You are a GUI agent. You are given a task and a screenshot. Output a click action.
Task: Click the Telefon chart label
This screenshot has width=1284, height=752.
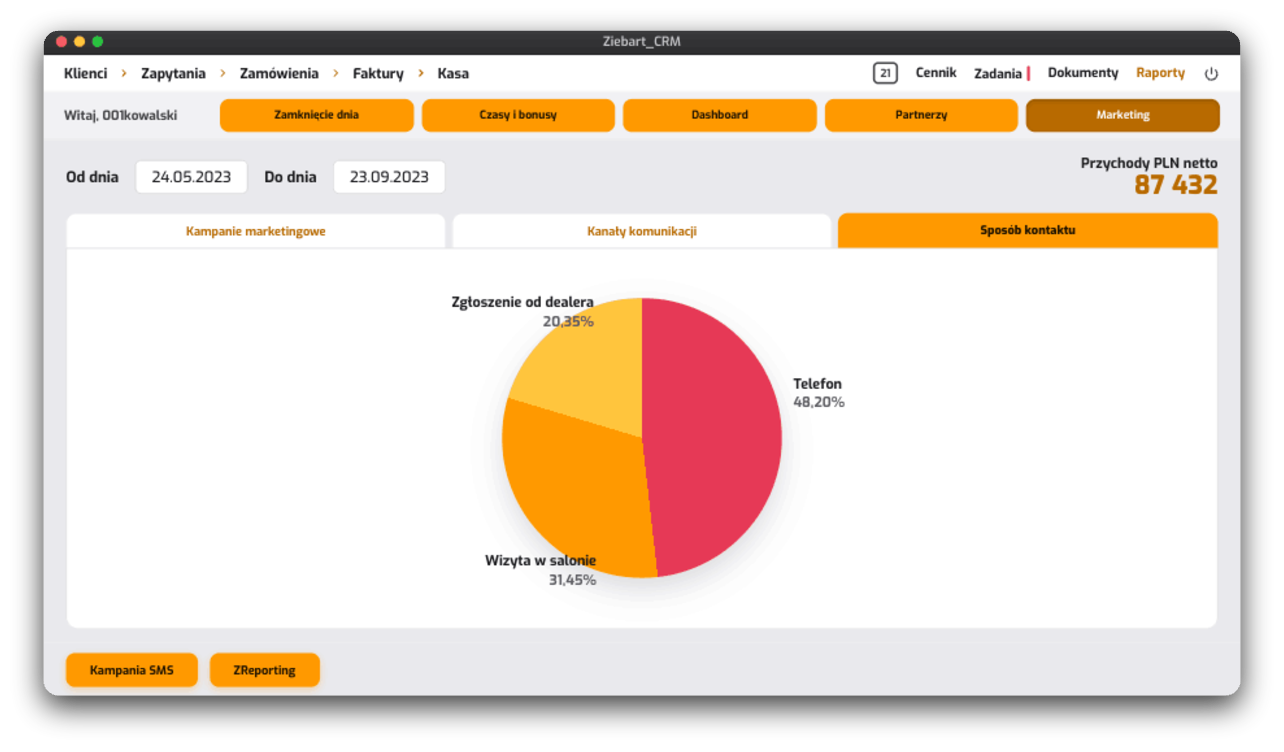click(x=818, y=384)
